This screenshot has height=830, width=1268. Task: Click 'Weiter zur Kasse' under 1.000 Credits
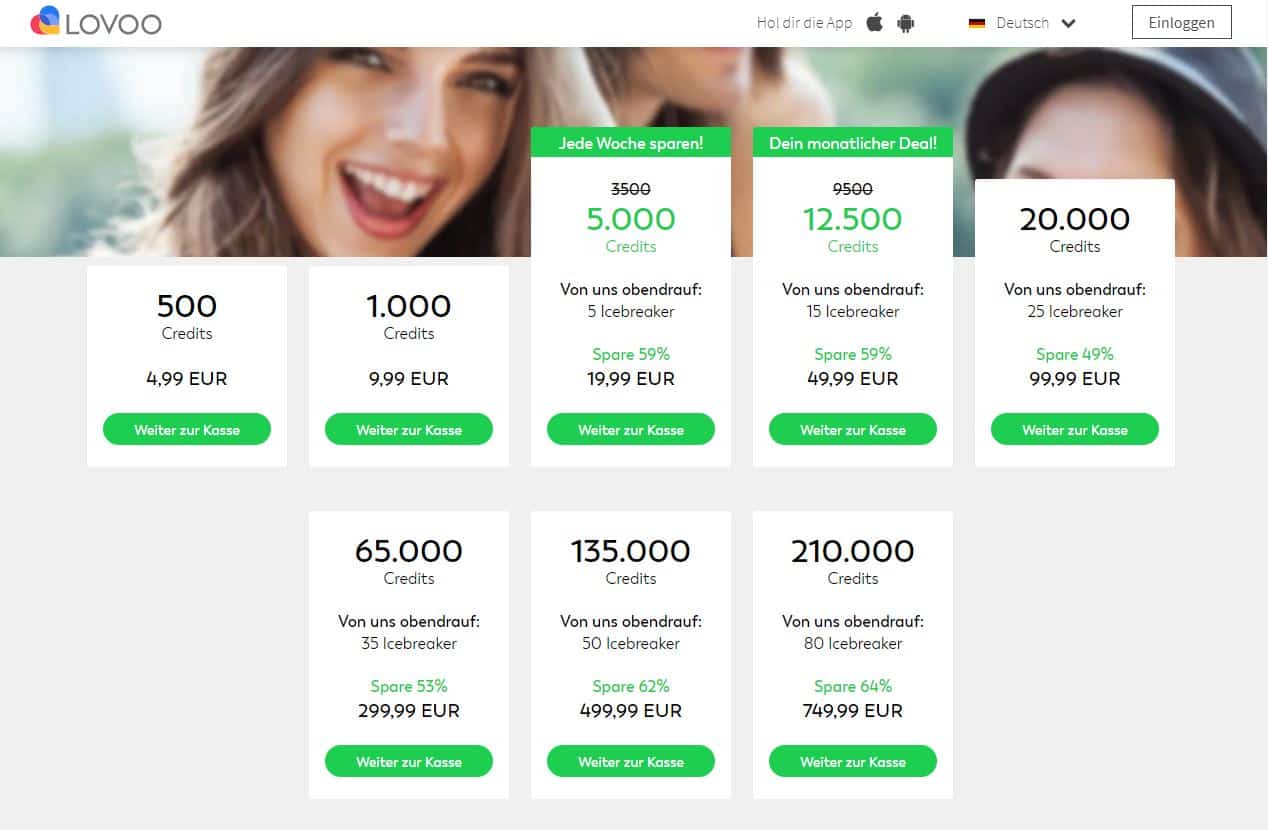pyautogui.click(x=408, y=429)
